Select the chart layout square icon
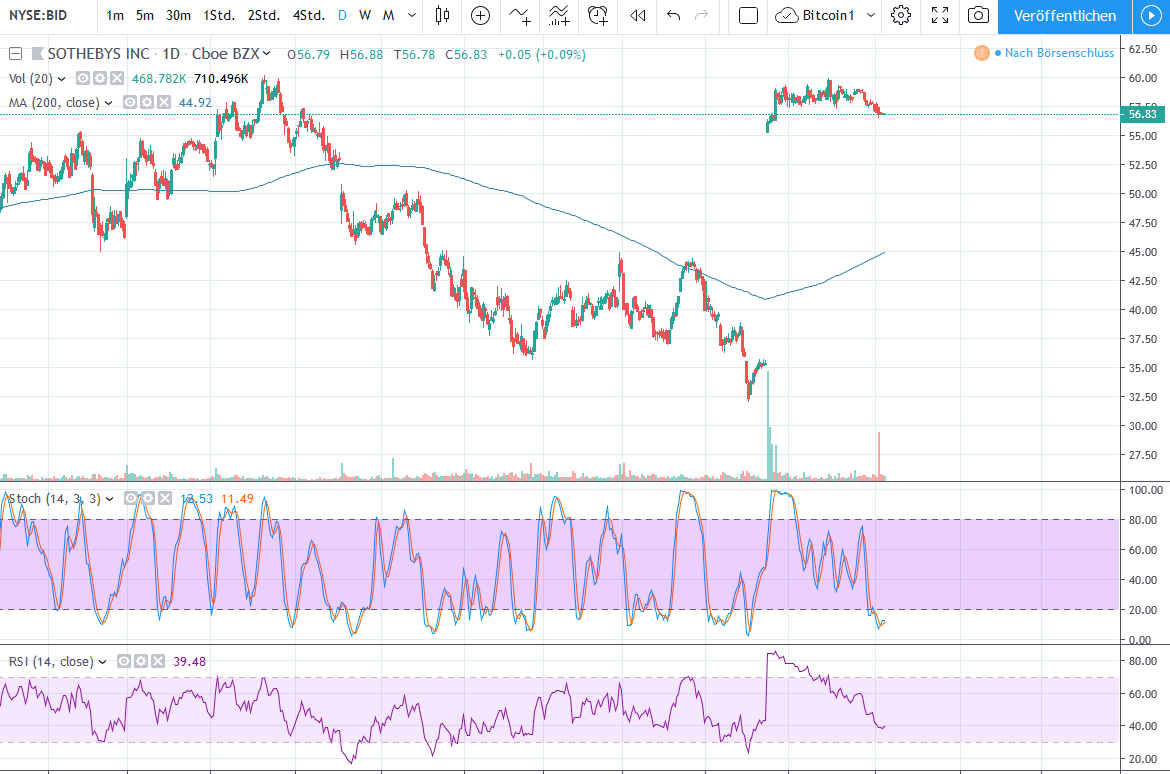 coord(748,15)
